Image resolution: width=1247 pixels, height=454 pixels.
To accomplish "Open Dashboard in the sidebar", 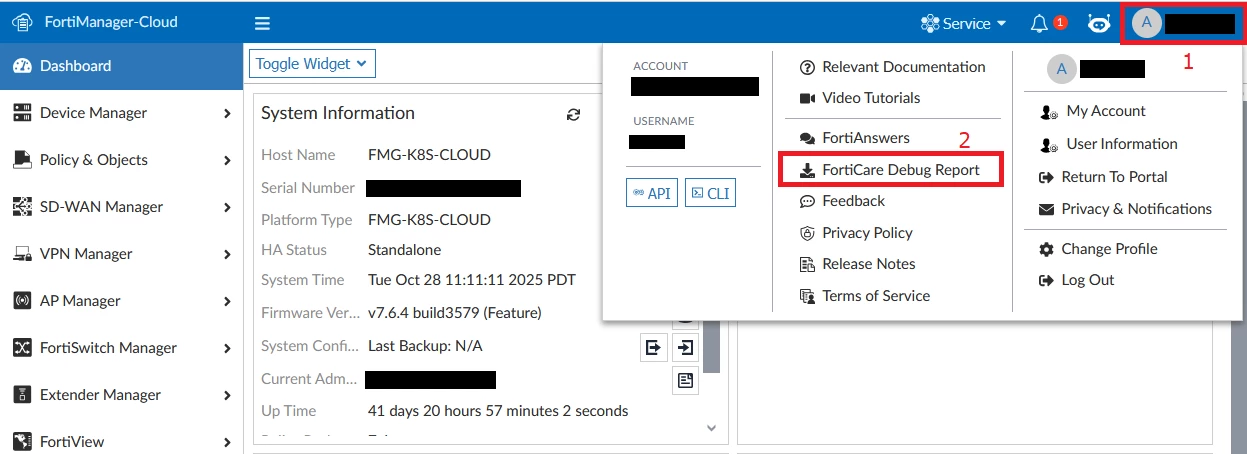I will pyautogui.click(x=121, y=66).
